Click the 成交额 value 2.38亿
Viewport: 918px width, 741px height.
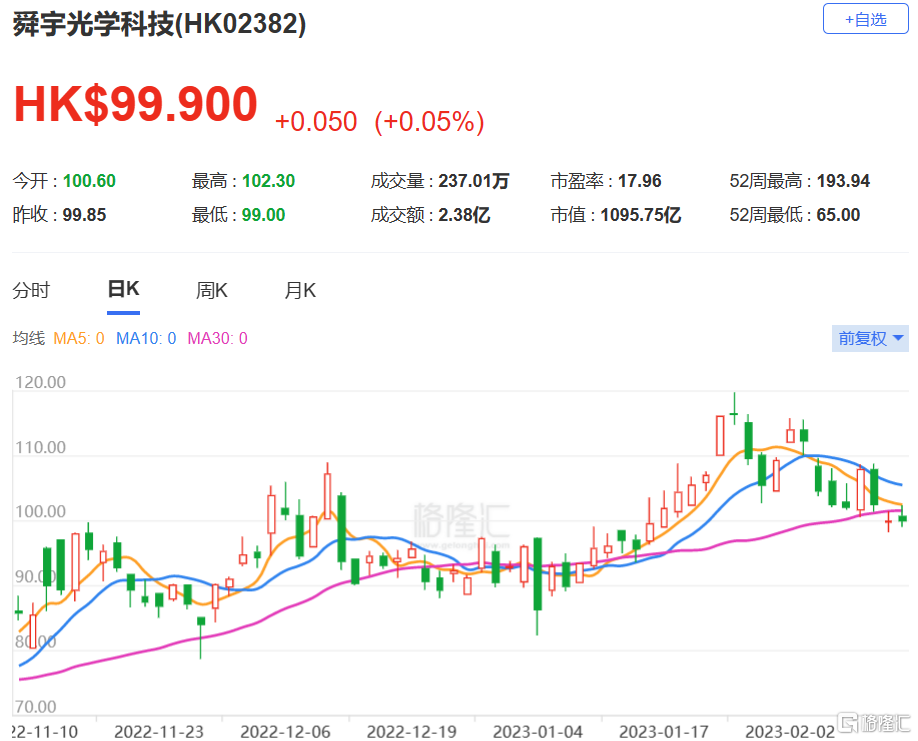(464, 215)
